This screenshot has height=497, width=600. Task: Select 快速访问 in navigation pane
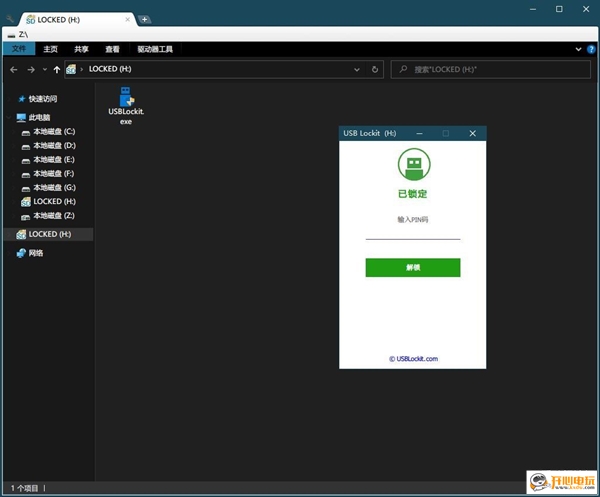click(x=42, y=99)
